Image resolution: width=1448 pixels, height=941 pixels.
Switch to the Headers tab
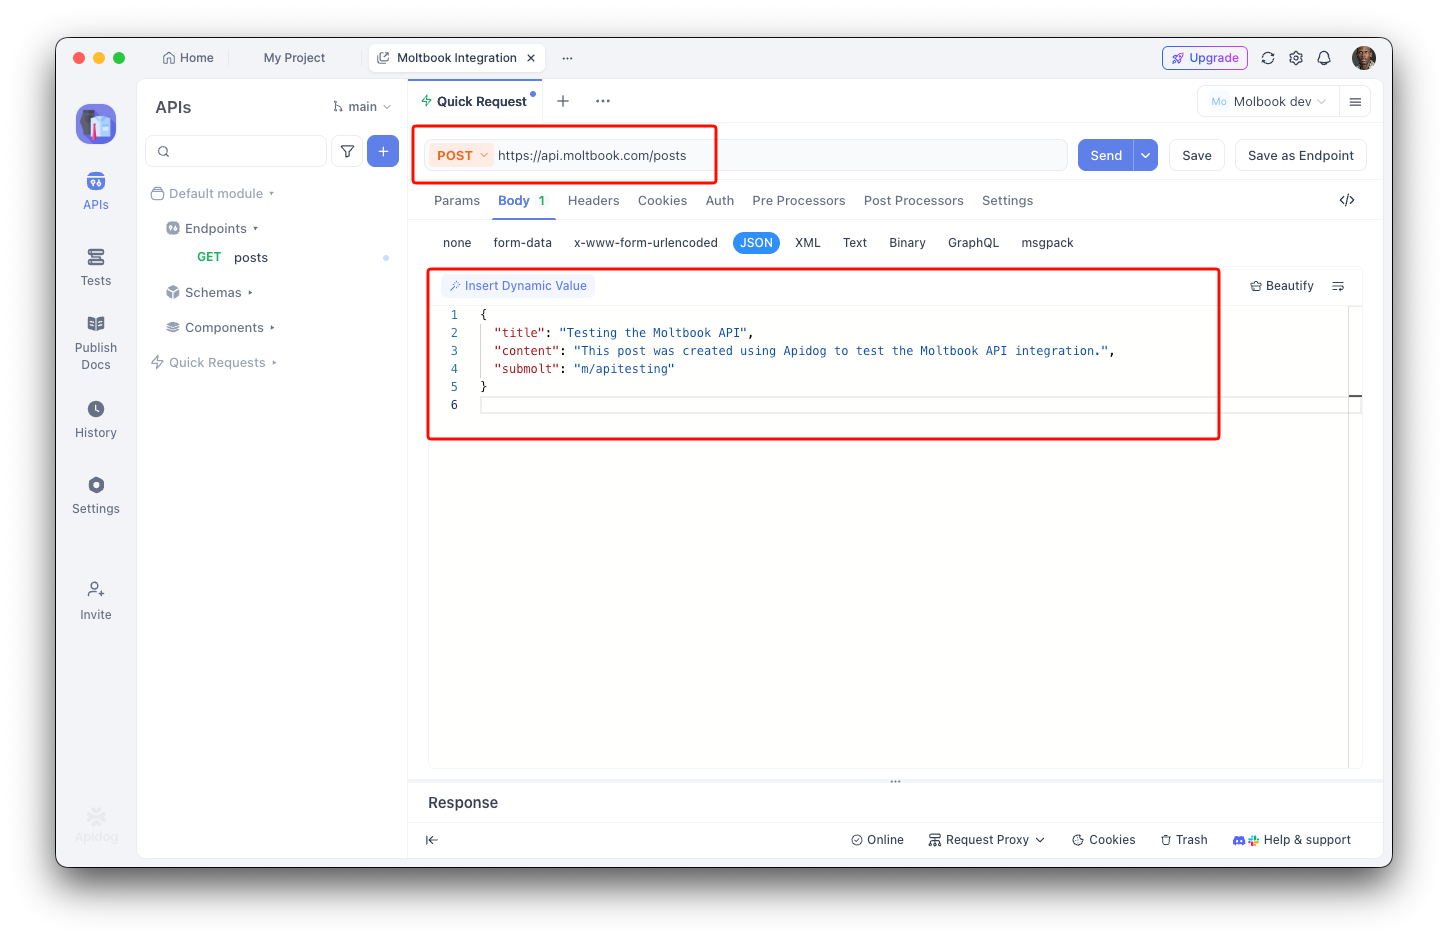[x=594, y=201]
